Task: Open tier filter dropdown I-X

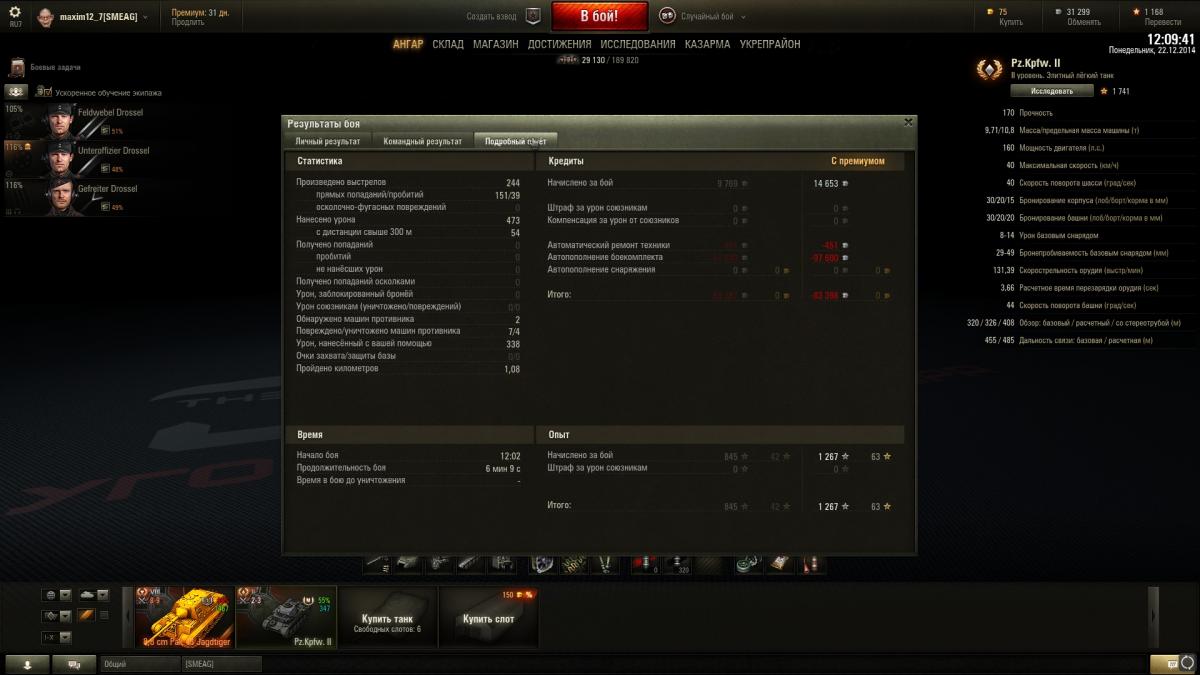Action: coord(56,637)
